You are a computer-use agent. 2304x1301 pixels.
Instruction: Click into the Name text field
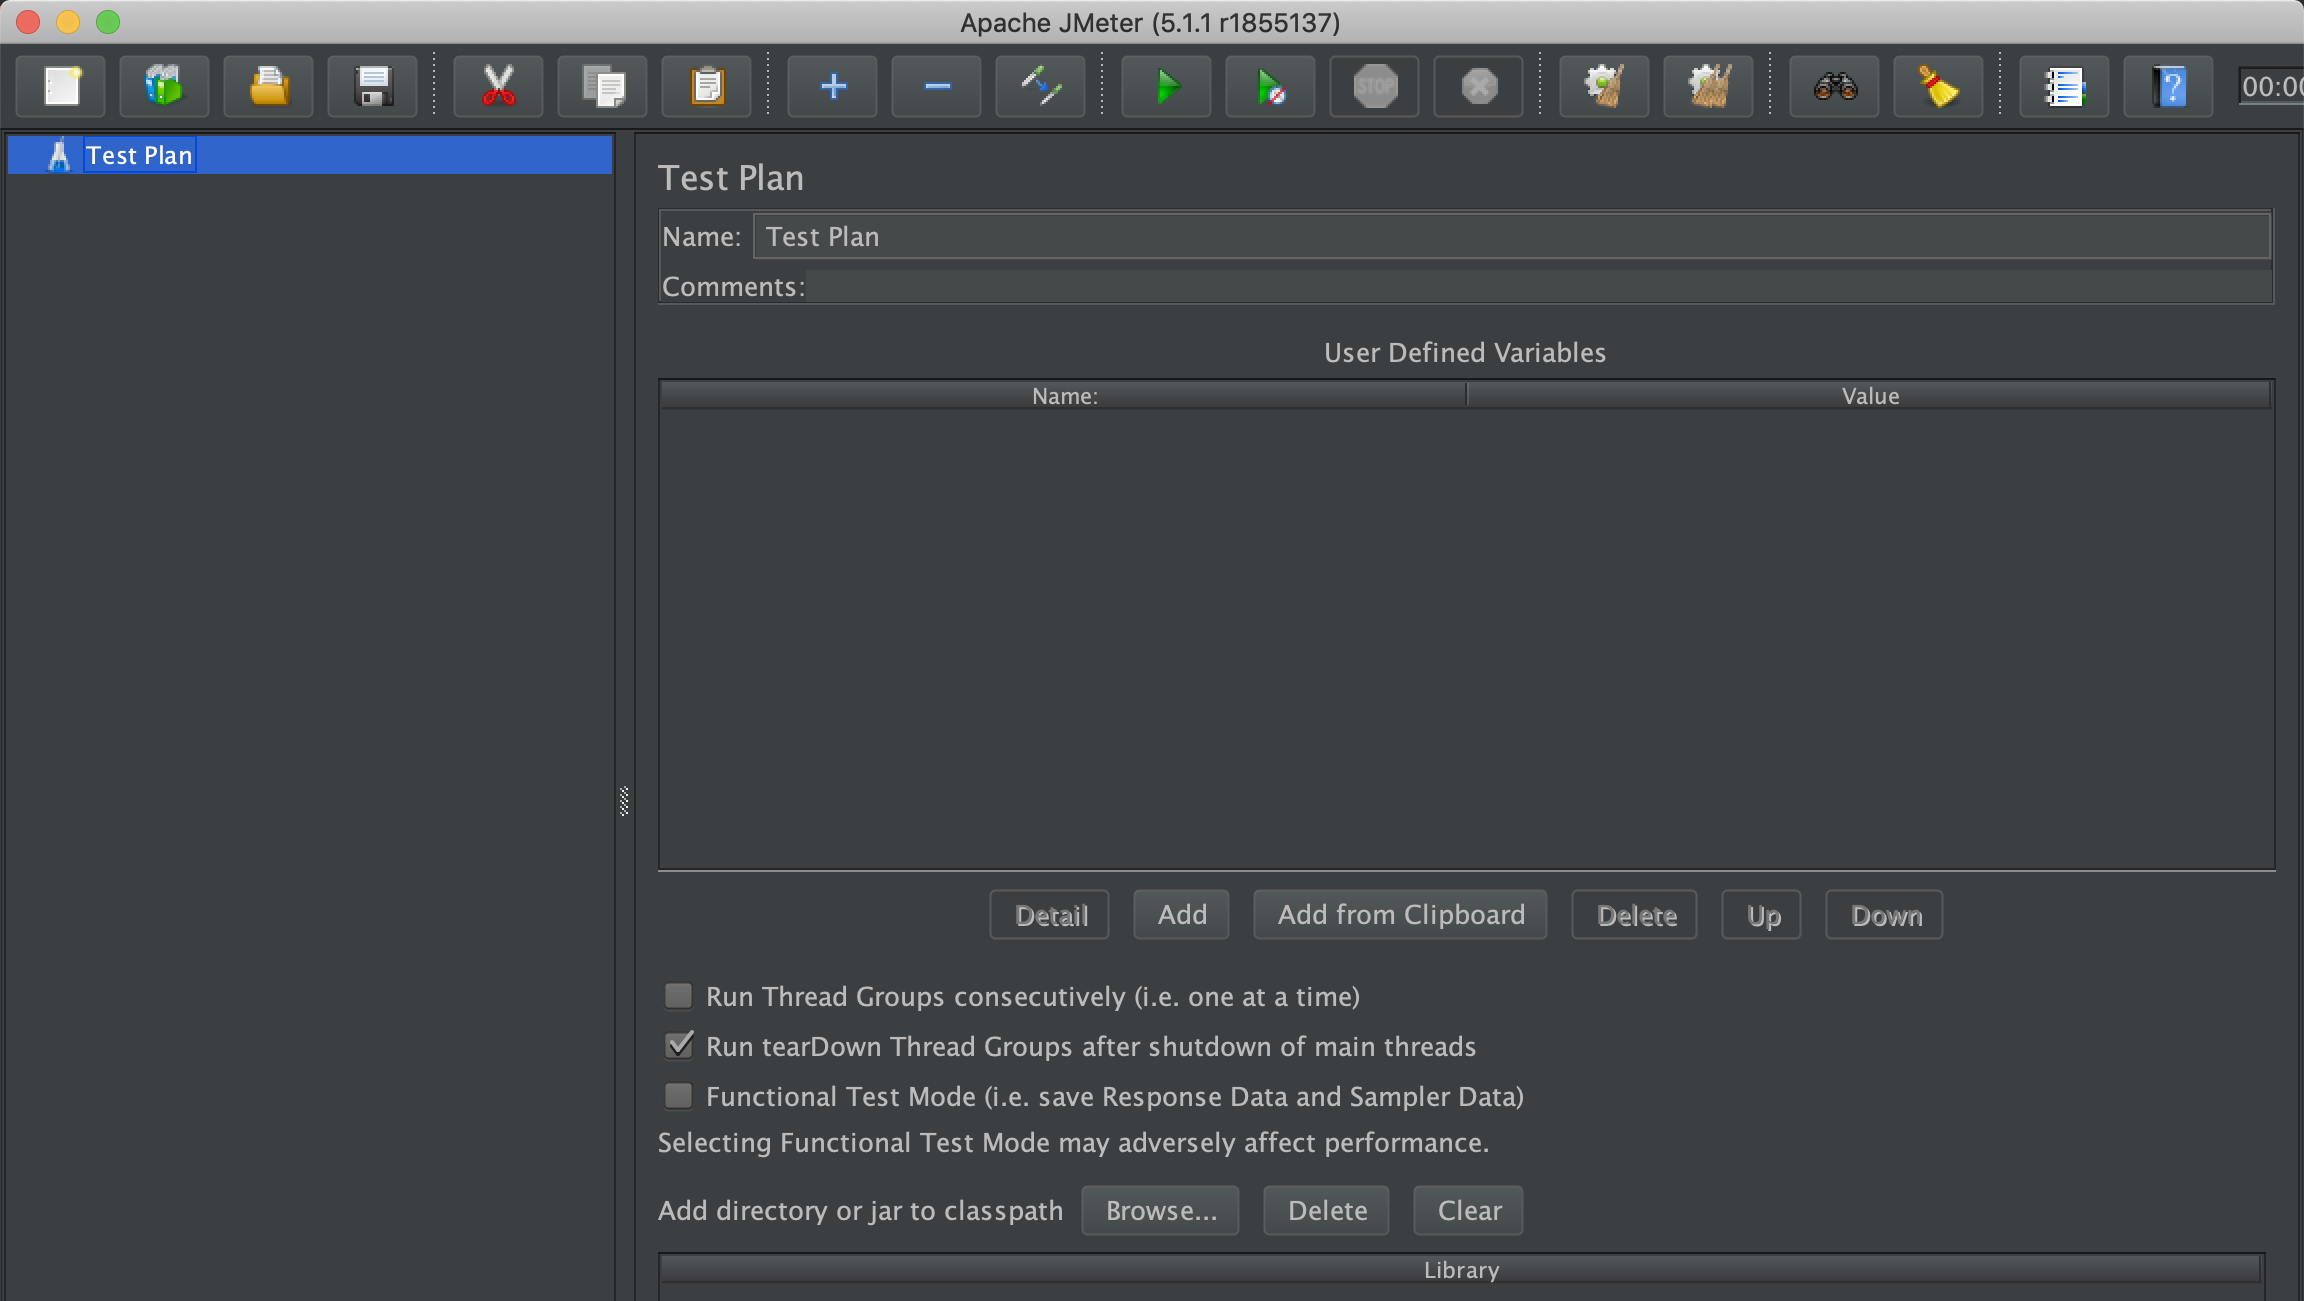click(1511, 237)
